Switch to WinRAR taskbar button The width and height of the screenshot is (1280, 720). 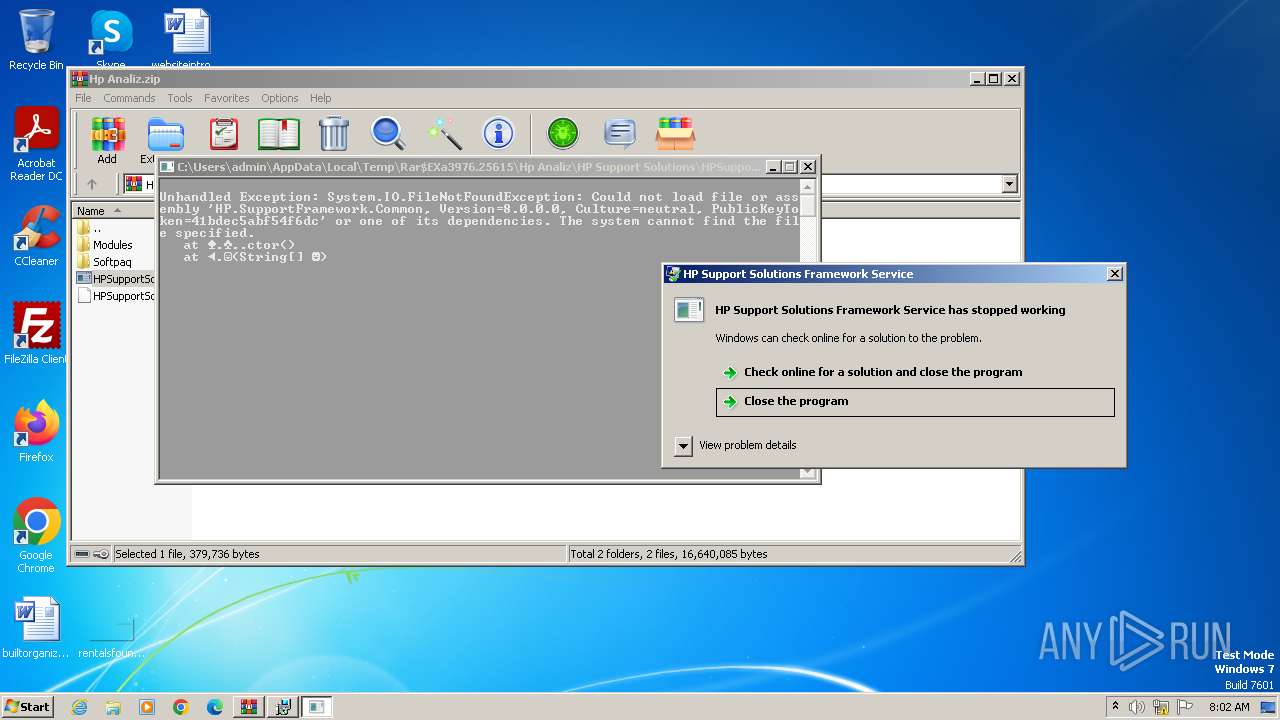[x=249, y=707]
